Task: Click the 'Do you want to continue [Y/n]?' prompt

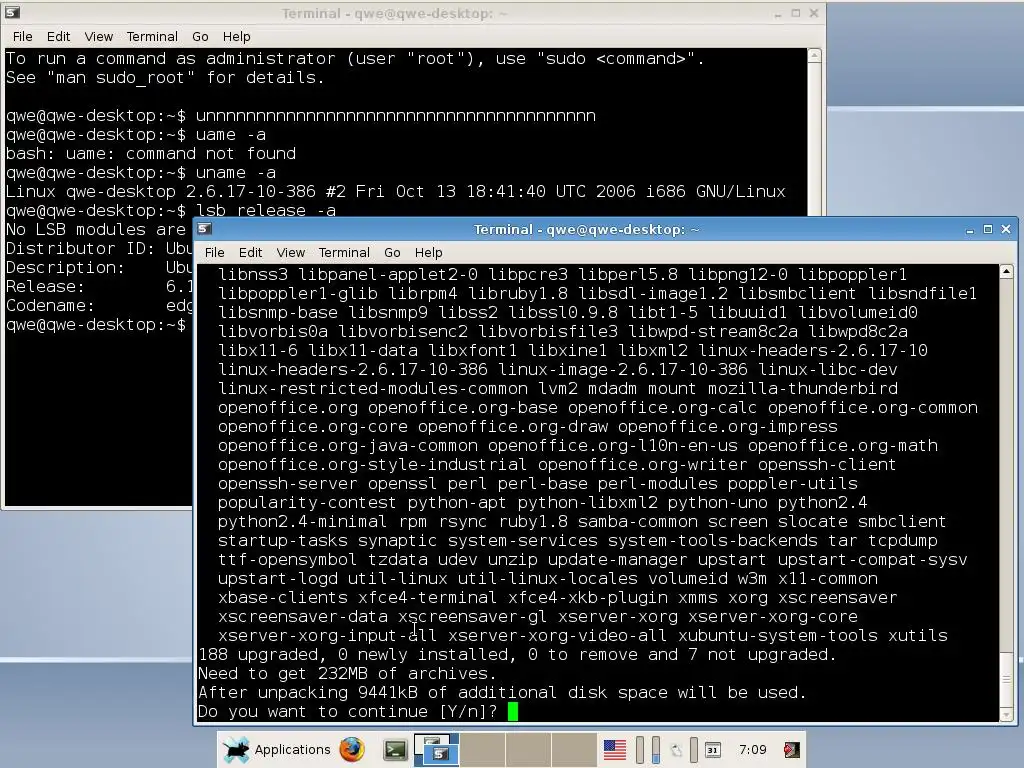Action: pos(347,711)
